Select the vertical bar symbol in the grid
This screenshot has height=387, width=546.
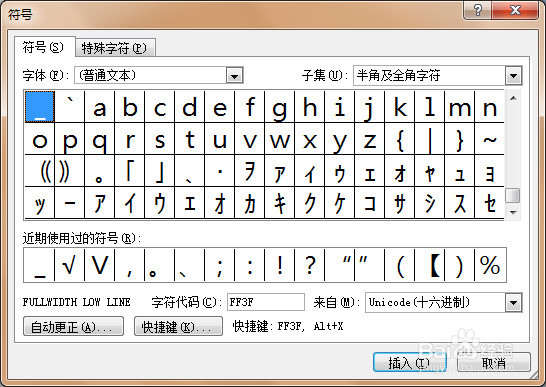coord(429,139)
